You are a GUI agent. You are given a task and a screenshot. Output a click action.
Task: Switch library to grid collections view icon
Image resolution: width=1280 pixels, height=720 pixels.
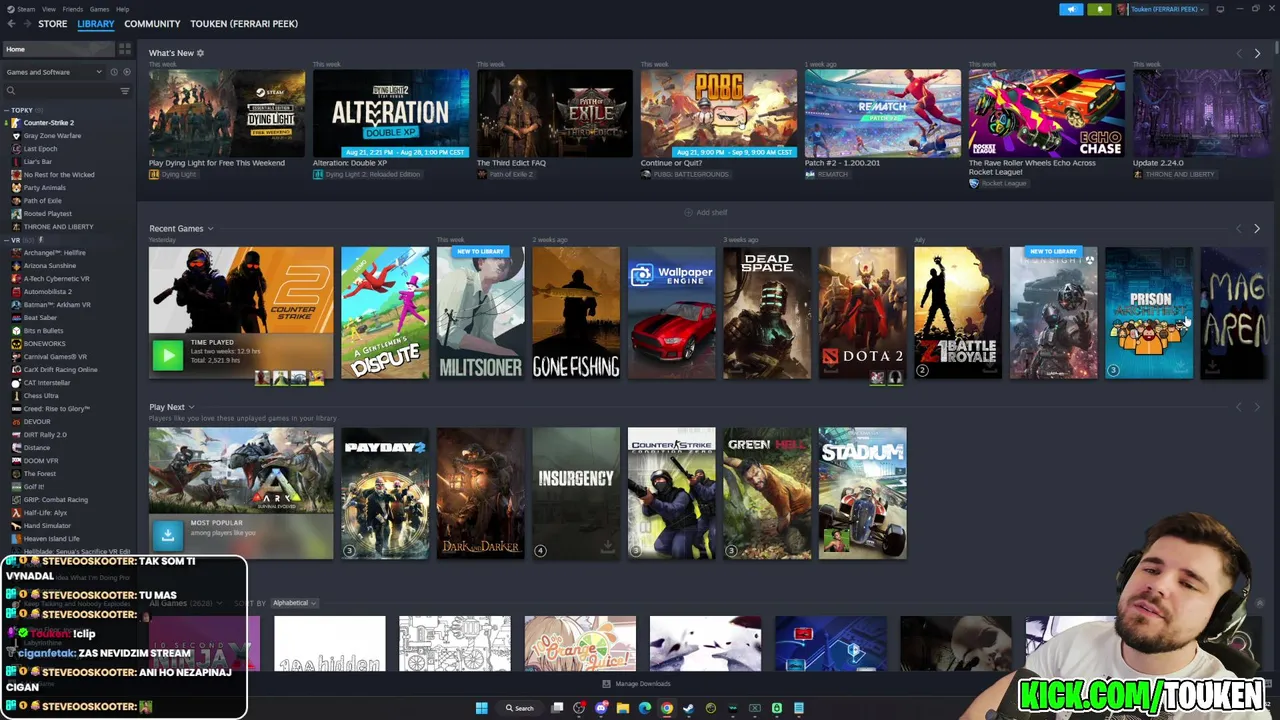pos(125,49)
